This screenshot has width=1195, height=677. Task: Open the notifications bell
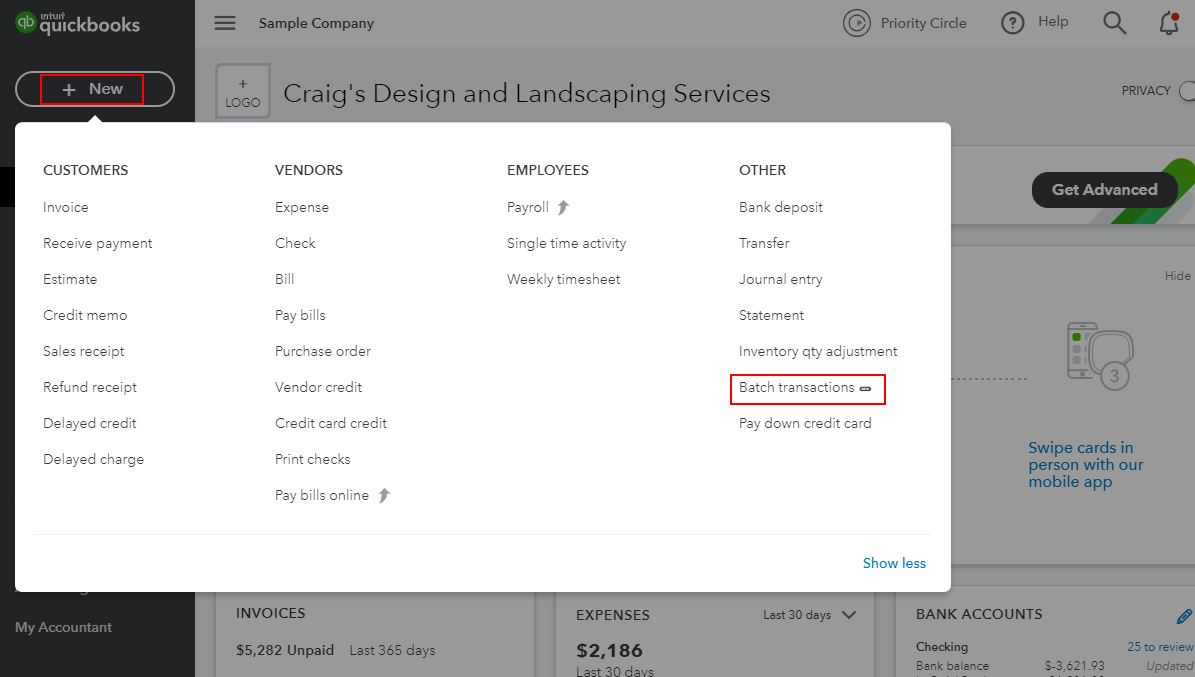click(x=1169, y=24)
